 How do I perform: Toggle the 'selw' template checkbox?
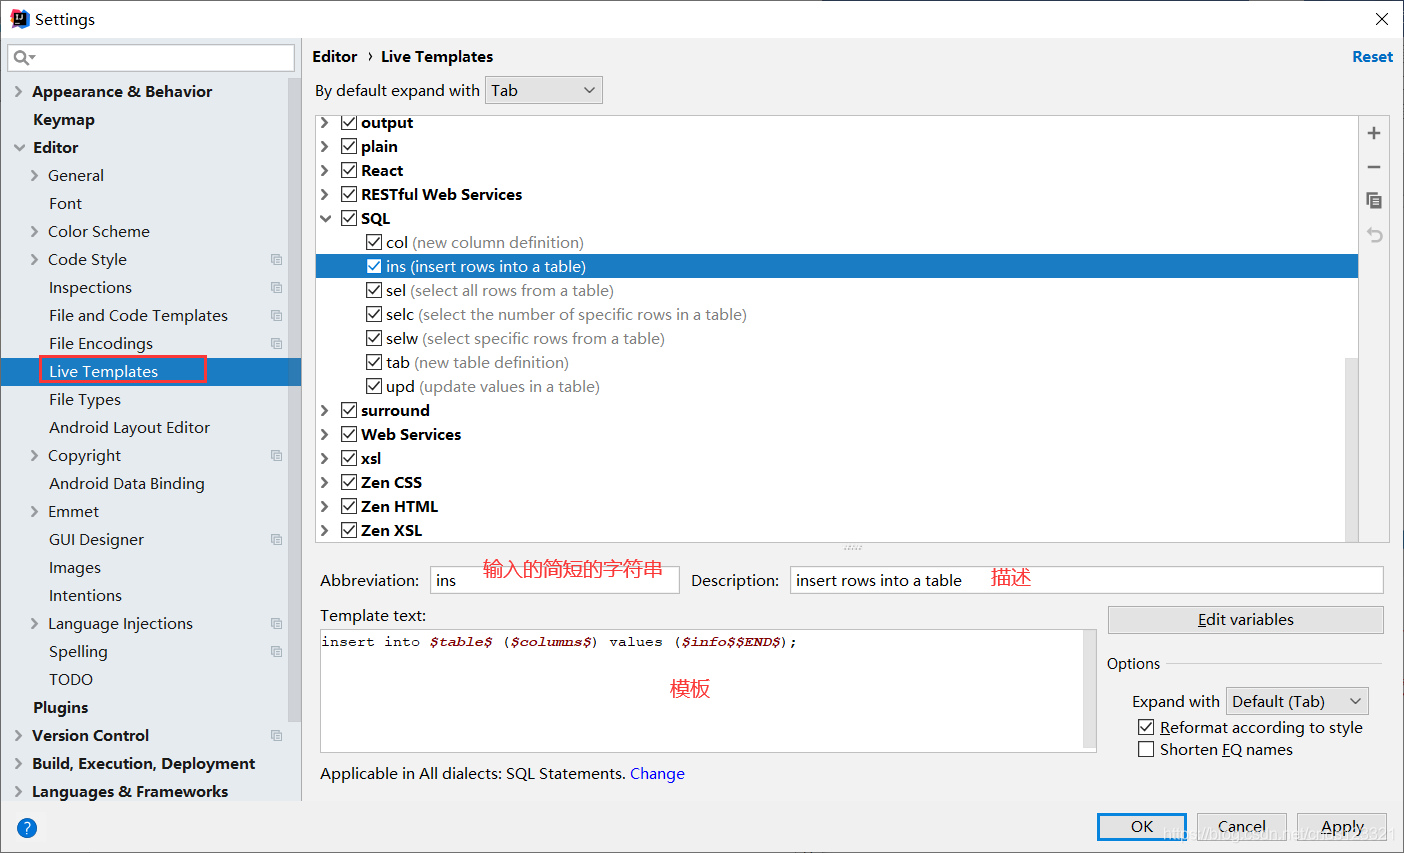point(374,338)
